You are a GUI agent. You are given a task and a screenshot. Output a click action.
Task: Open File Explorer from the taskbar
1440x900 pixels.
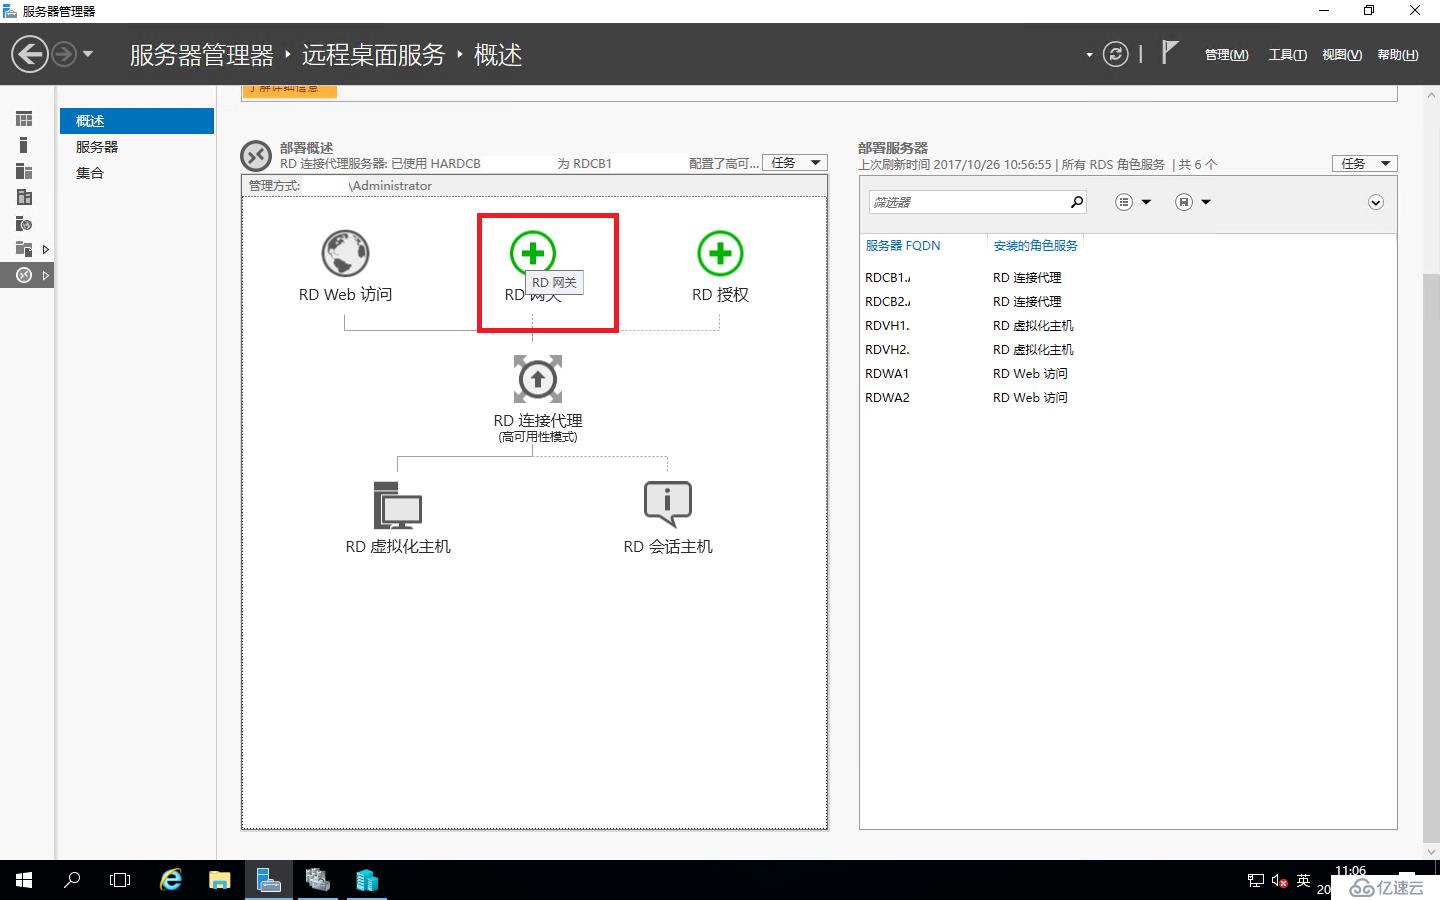tap(220, 880)
